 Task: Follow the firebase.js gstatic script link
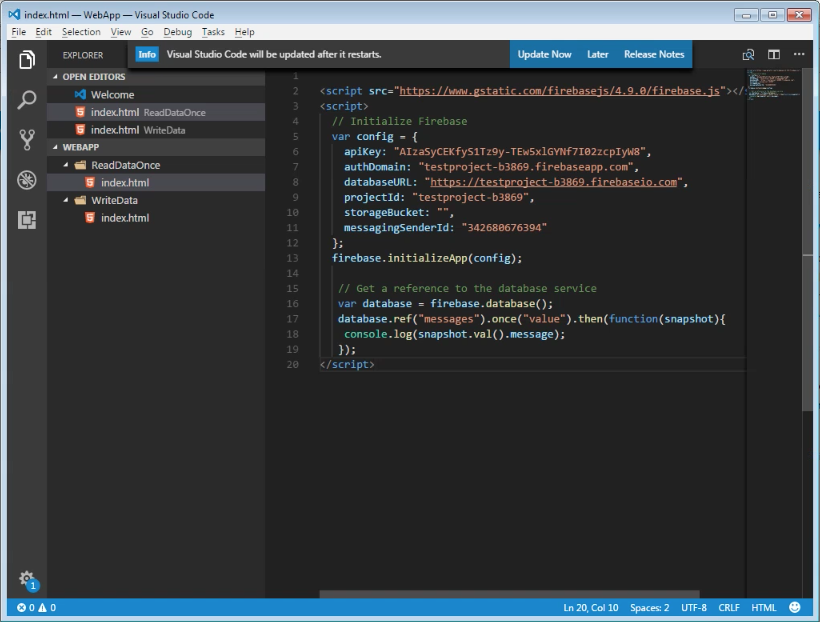pyautogui.click(x=559, y=91)
